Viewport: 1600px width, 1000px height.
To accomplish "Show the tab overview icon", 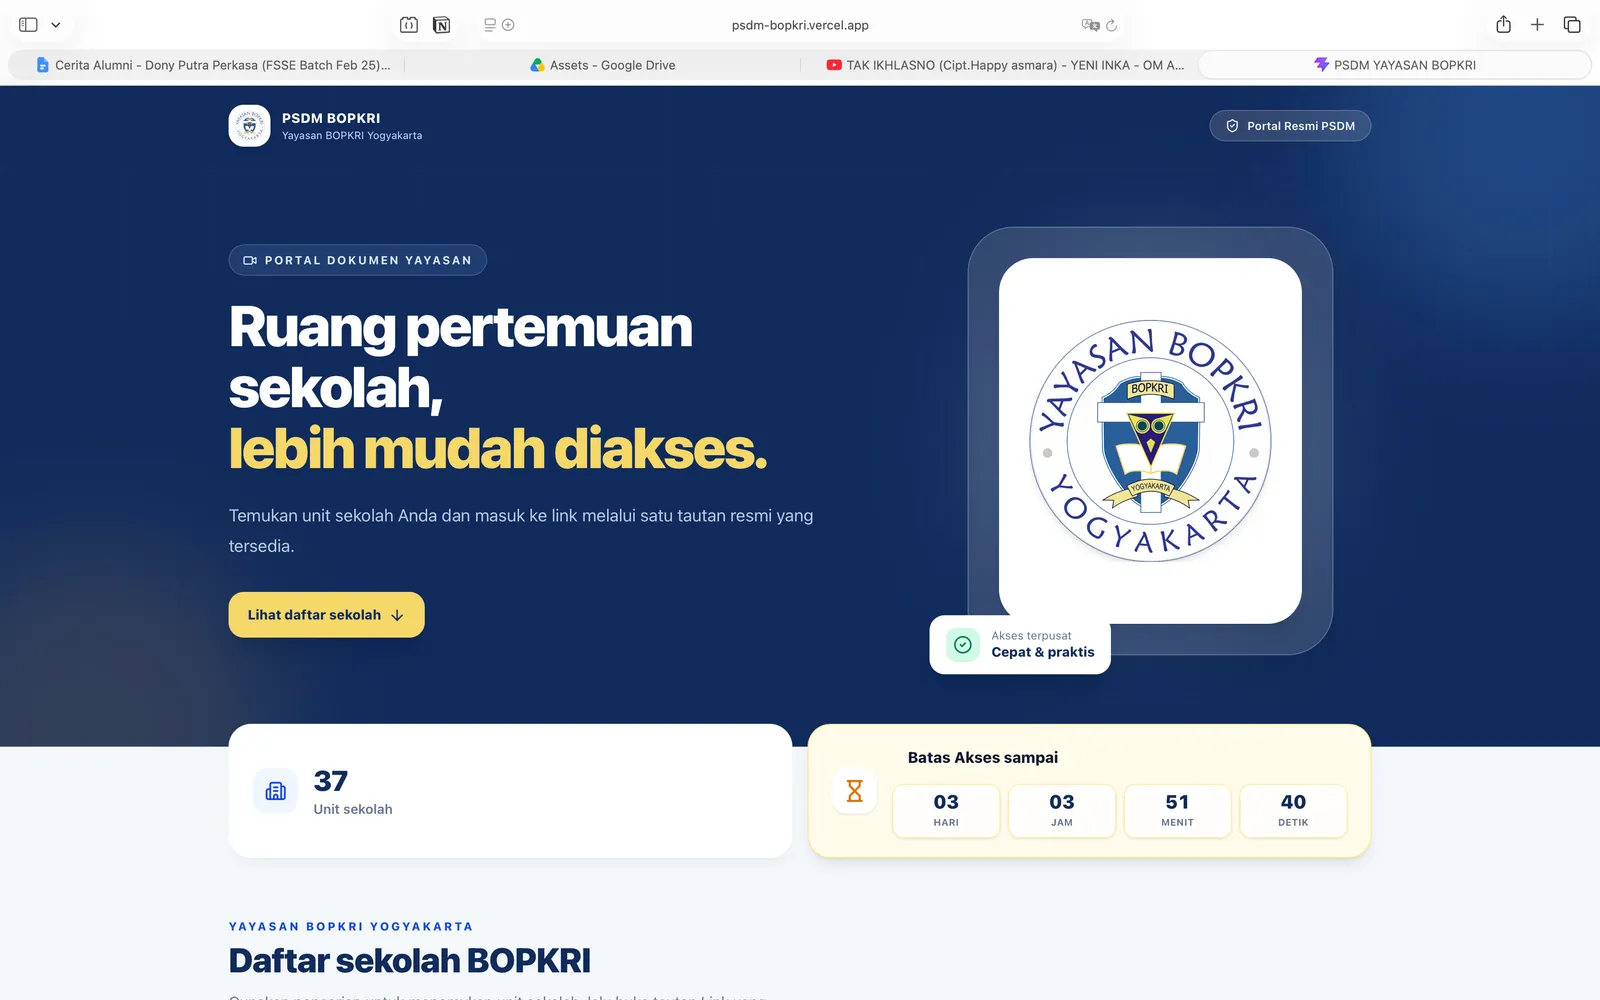I will click(1572, 25).
